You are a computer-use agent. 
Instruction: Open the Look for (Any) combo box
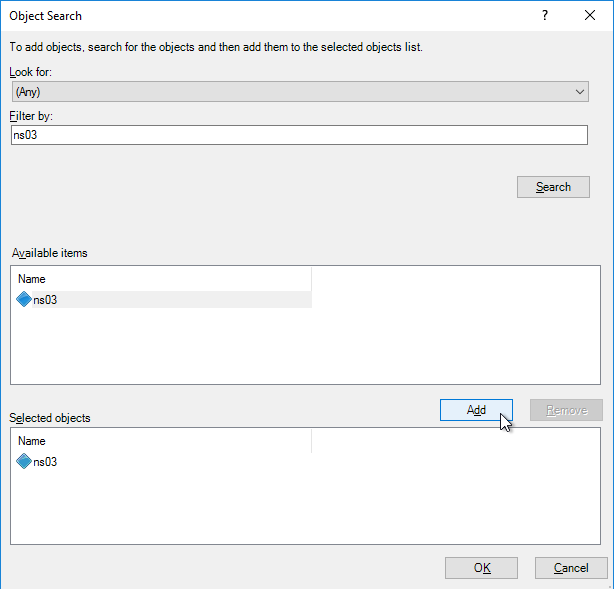(x=300, y=92)
